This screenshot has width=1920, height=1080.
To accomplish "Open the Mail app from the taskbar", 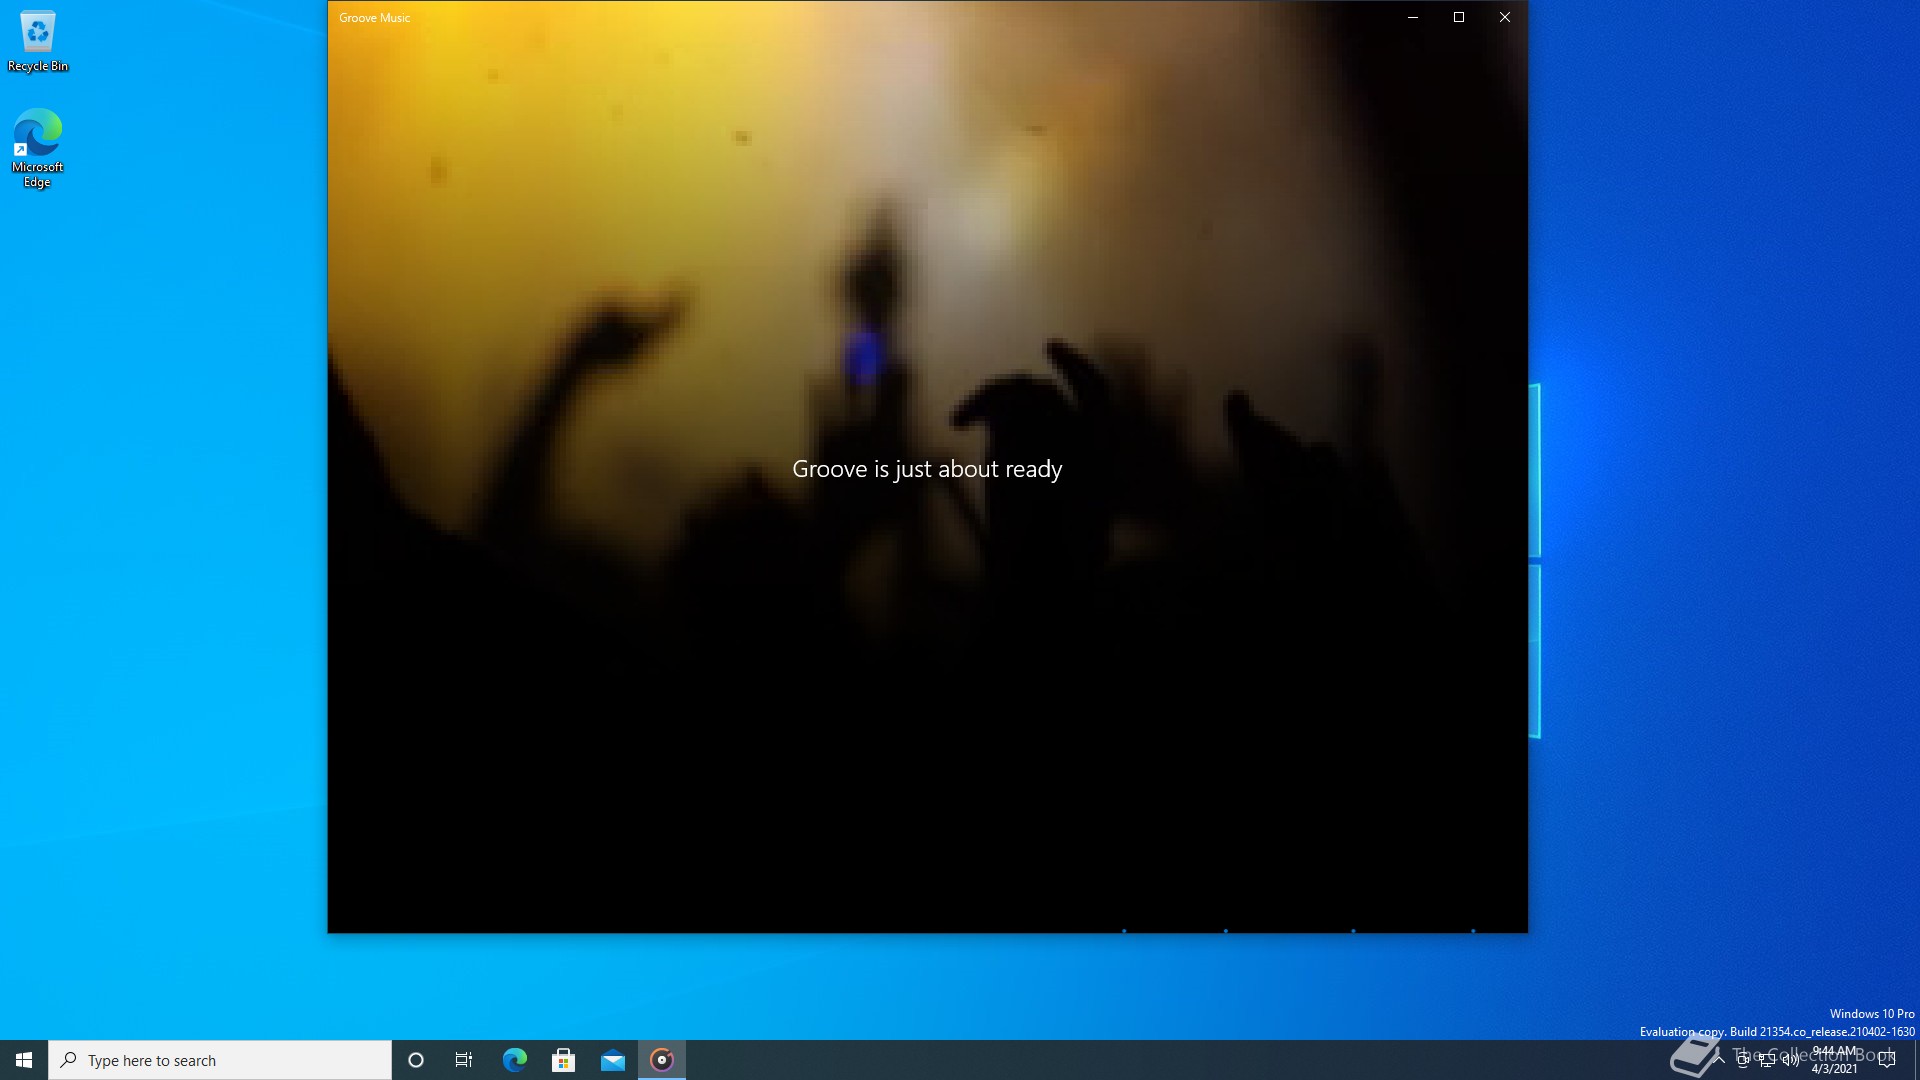I will [x=612, y=1060].
